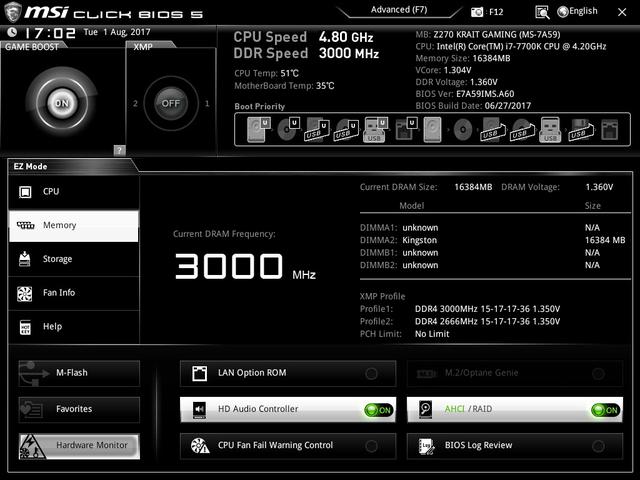This screenshot has height=480, width=640.
Task: Select the legacy CD/DVD boot icon without UEFI tag
Action: click(463, 130)
